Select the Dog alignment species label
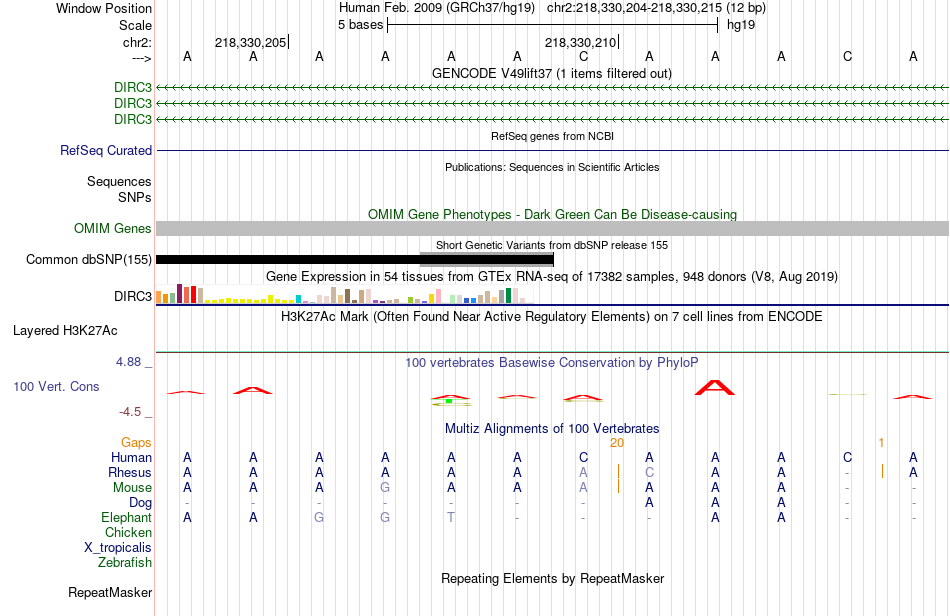The height and width of the screenshot is (616, 950). [x=140, y=502]
